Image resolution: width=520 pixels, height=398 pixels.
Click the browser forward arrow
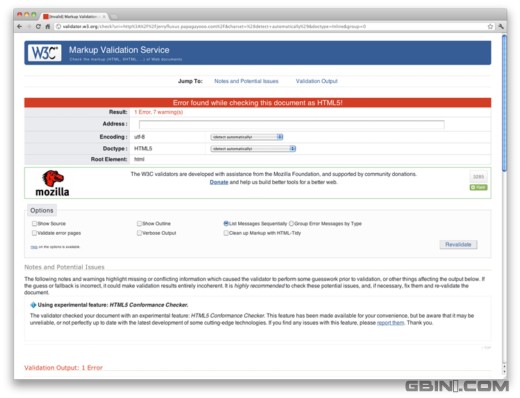[29, 26]
